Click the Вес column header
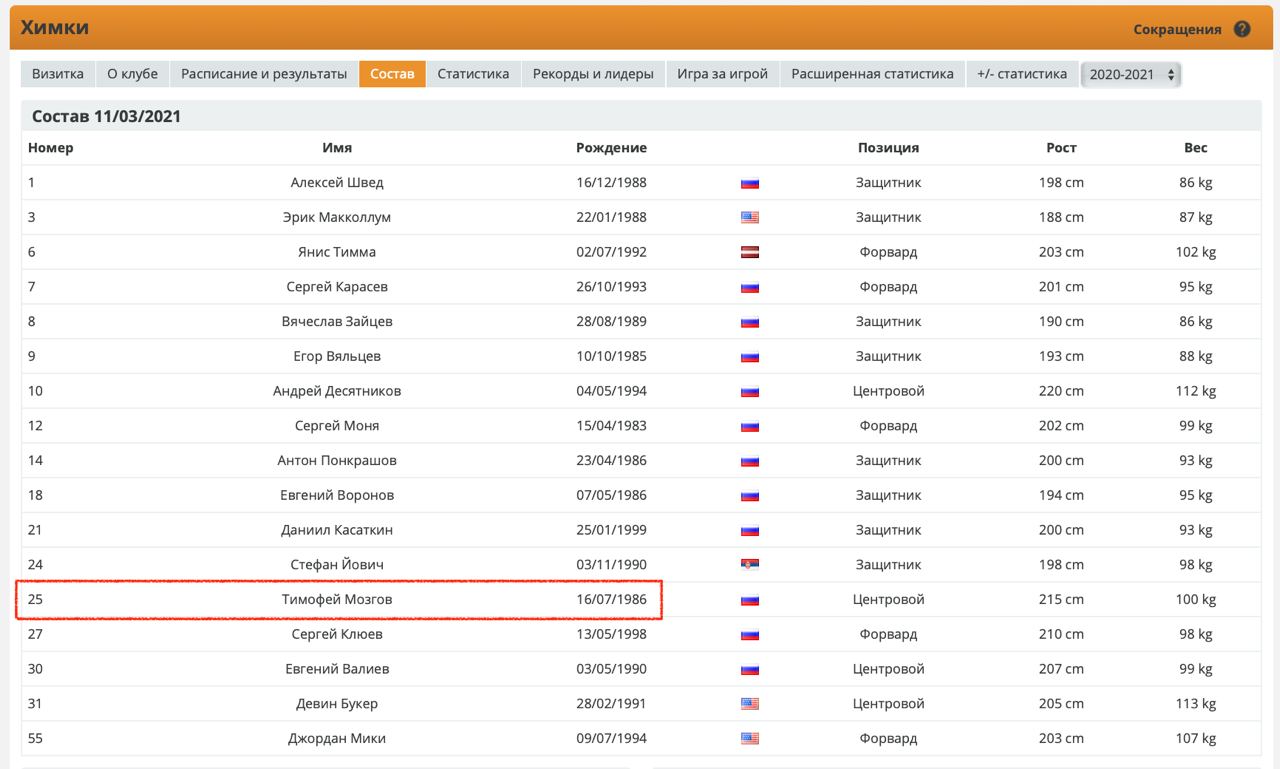The image size is (1280, 769). tap(1196, 148)
